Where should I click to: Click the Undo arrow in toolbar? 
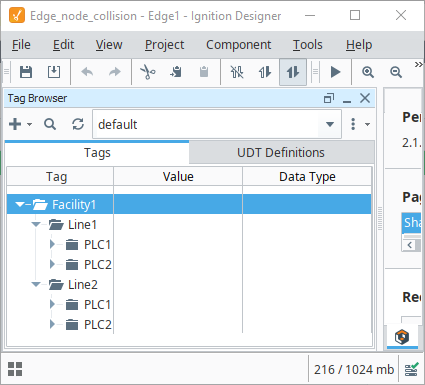[x=87, y=72]
